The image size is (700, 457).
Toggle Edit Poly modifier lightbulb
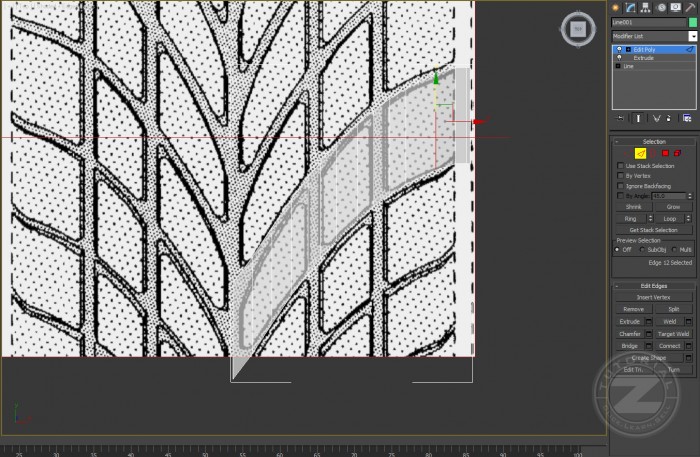(x=619, y=50)
